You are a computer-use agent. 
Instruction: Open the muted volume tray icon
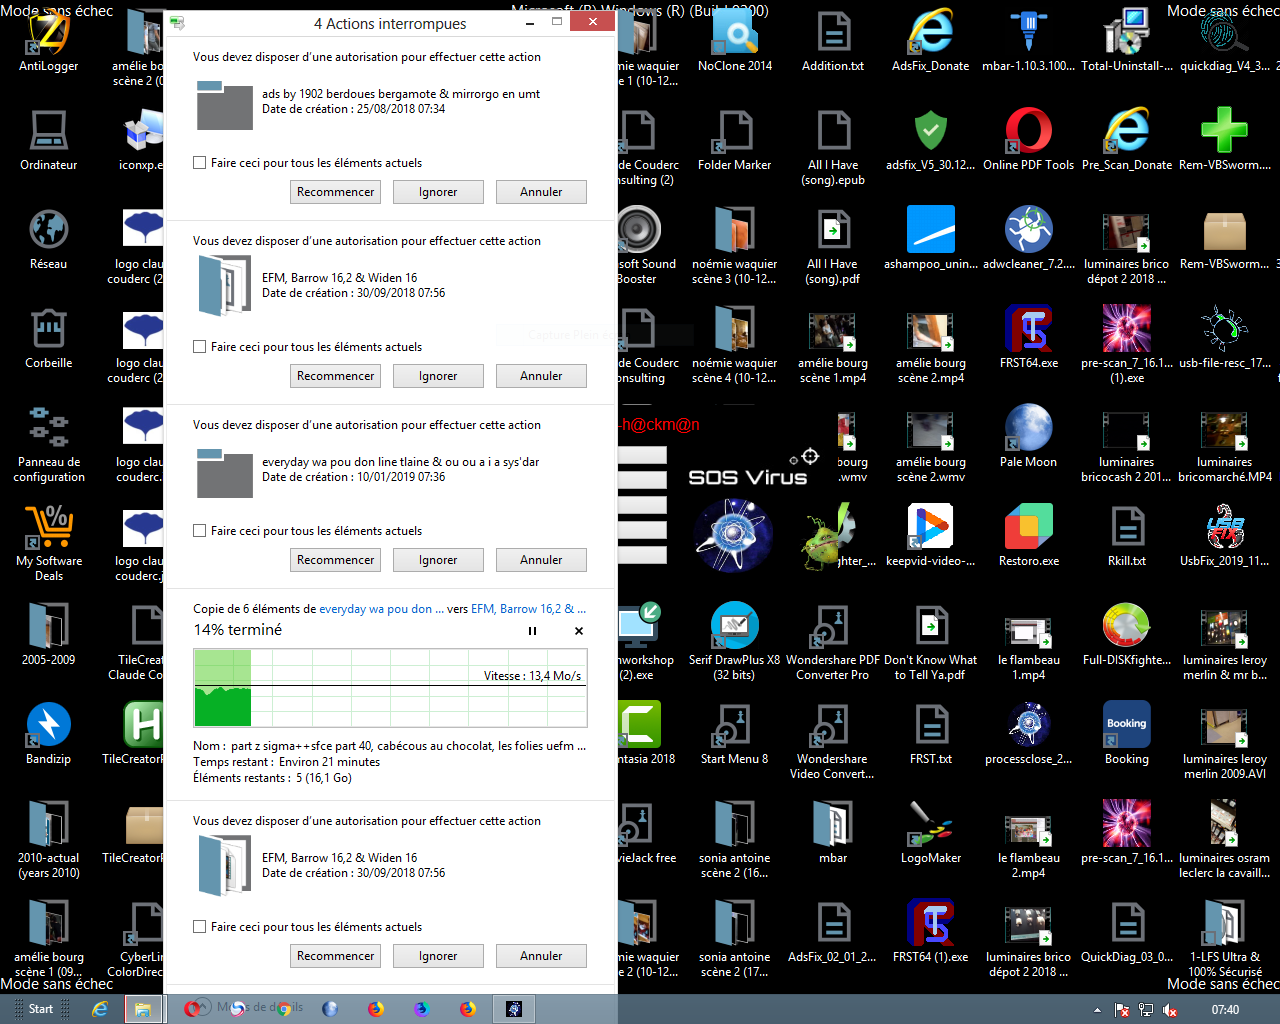coord(1169,1010)
